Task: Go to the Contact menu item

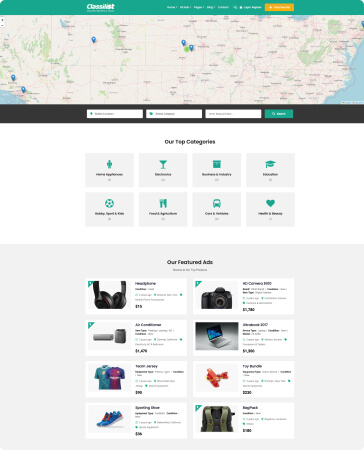Action: pos(223,7)
